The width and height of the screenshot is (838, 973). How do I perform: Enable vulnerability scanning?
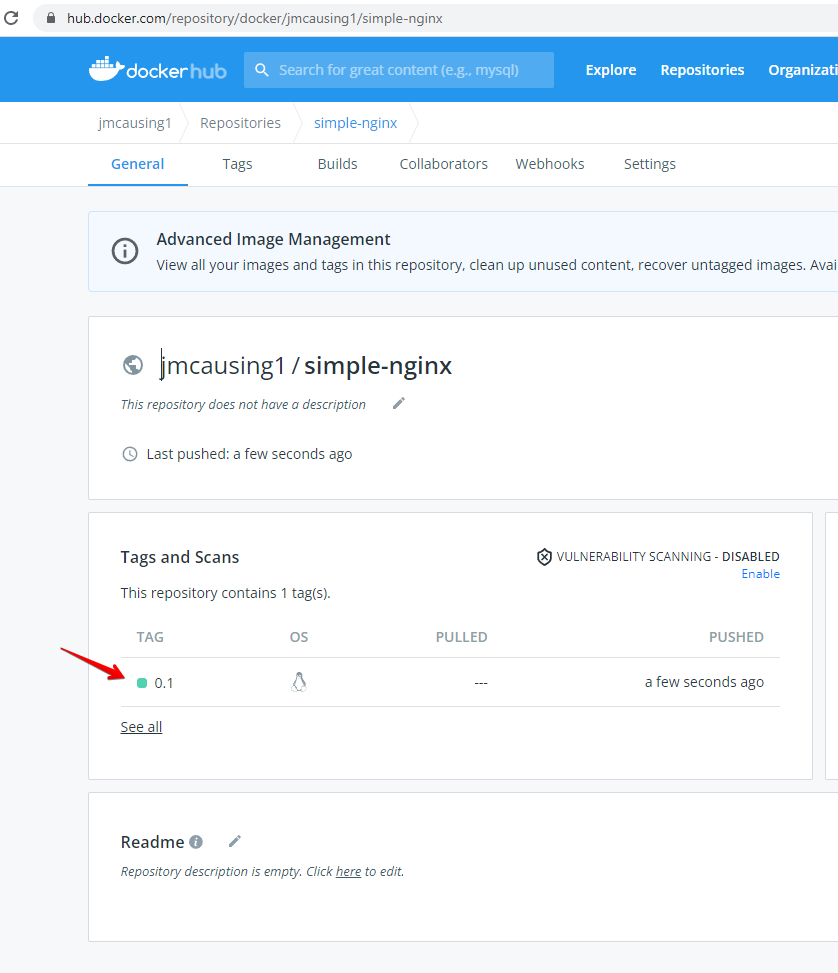point(760,574)
